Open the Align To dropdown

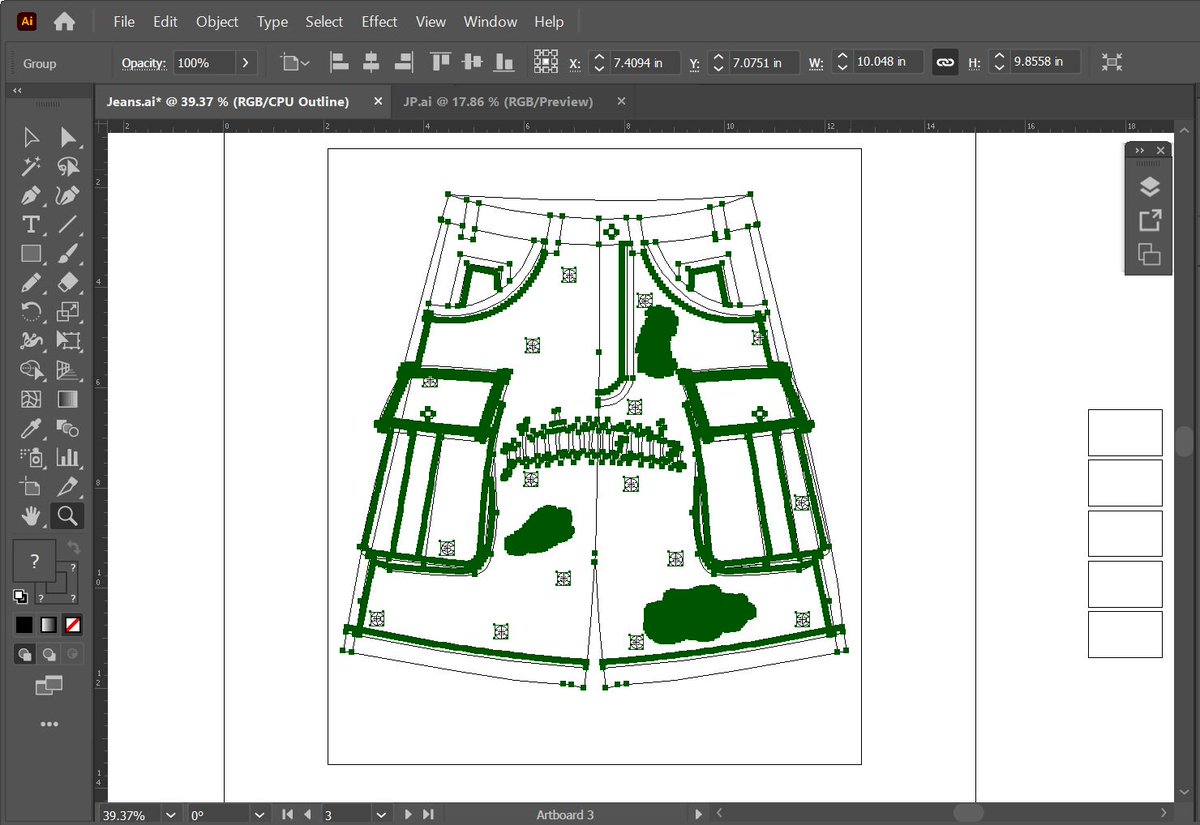click(295, 62)
